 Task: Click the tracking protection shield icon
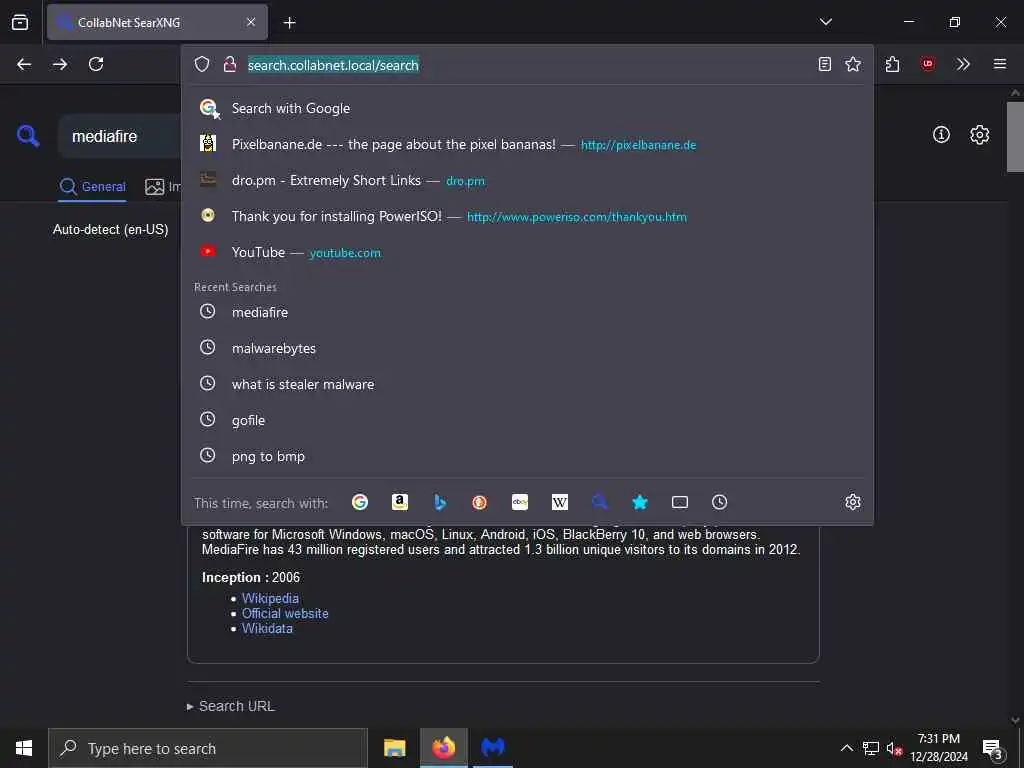[202, 64]
